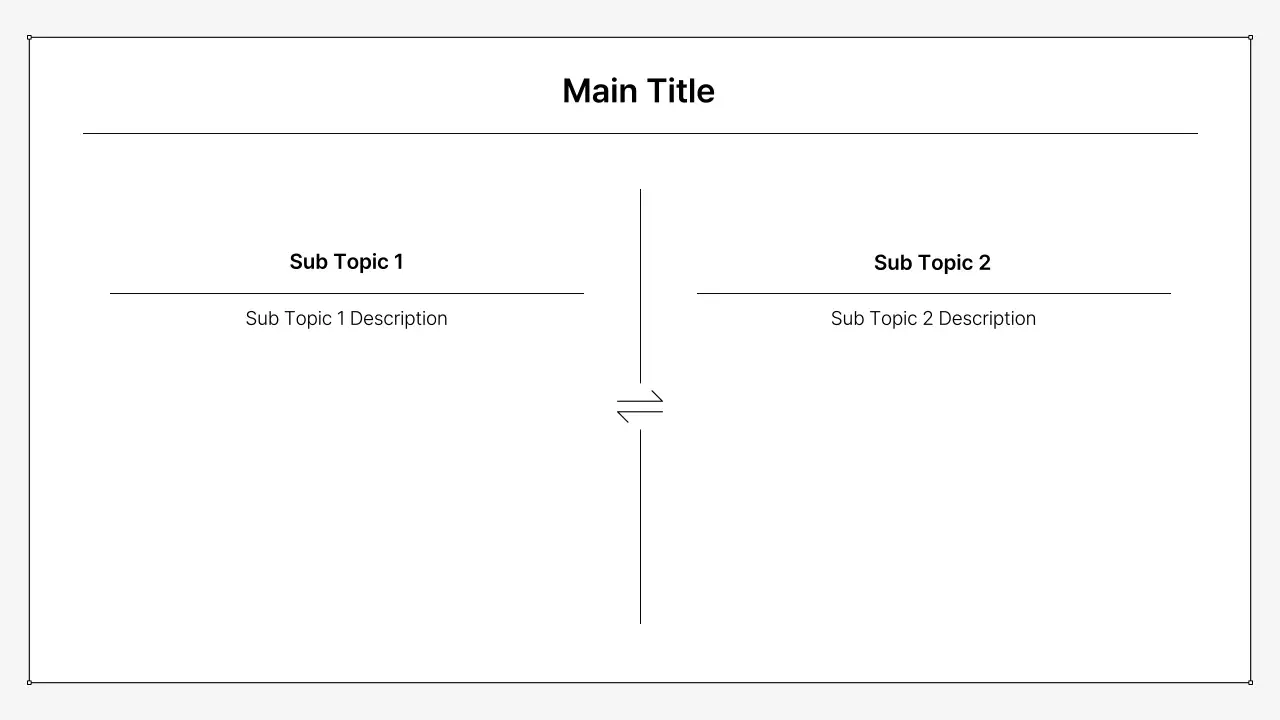Click the bottom border edge of the slide frame

click(640, 683)
